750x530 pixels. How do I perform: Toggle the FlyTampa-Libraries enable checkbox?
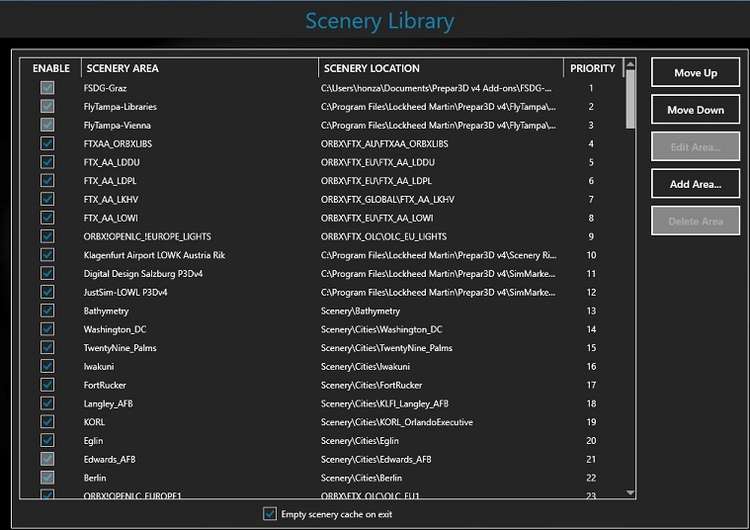click(47, 106)
